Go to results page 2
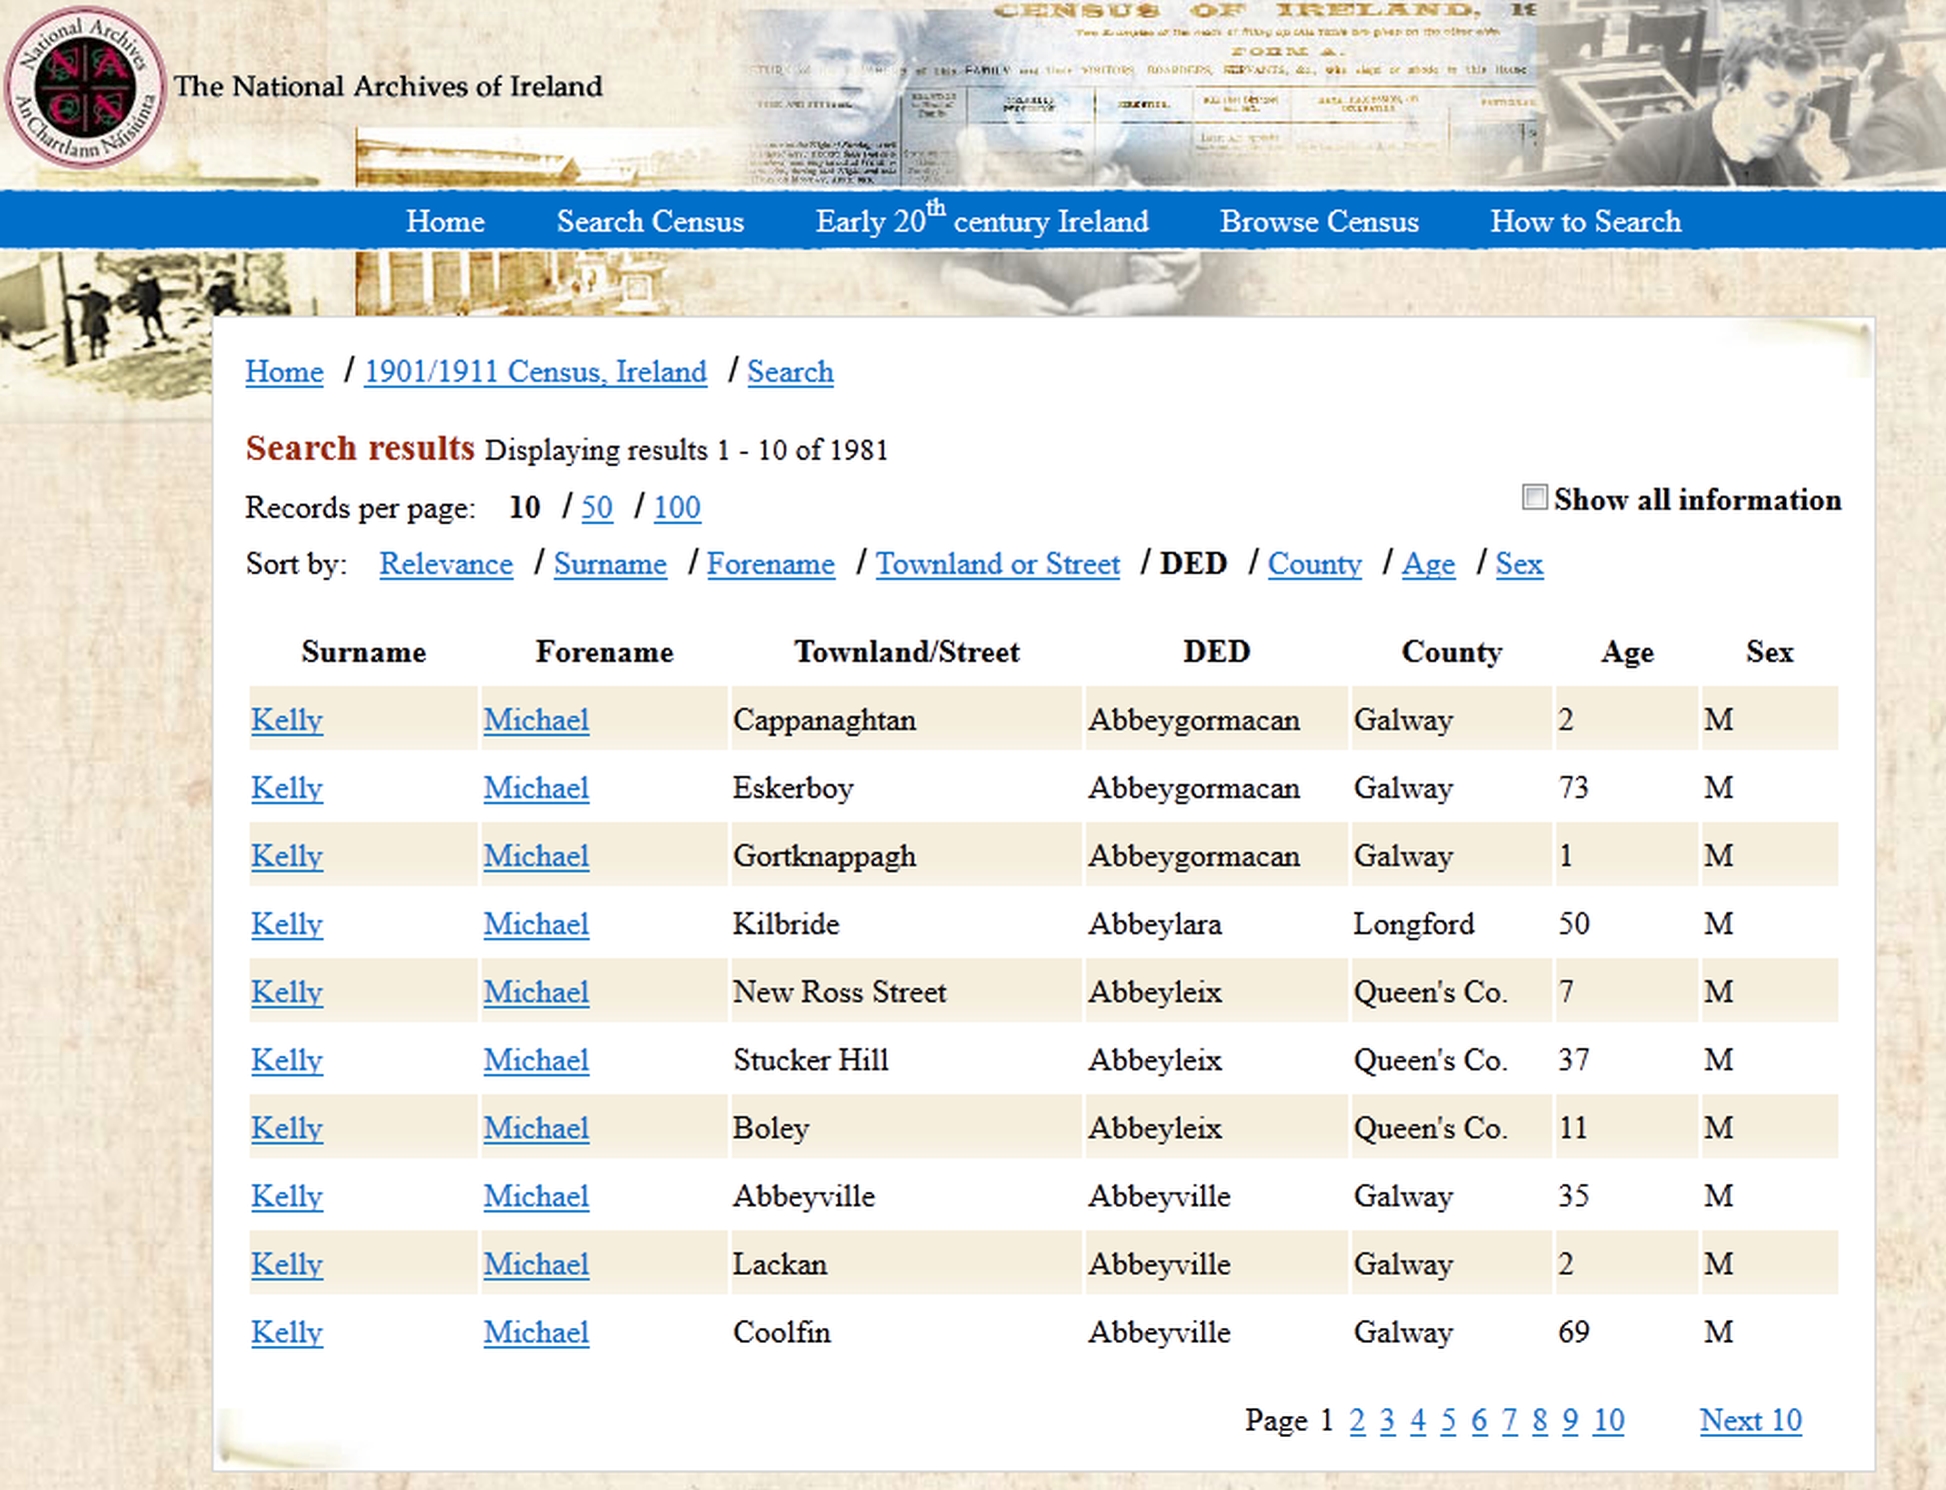Image resolution: width=1946 pixels, height=1490 pixels. pos(1357,1419)
